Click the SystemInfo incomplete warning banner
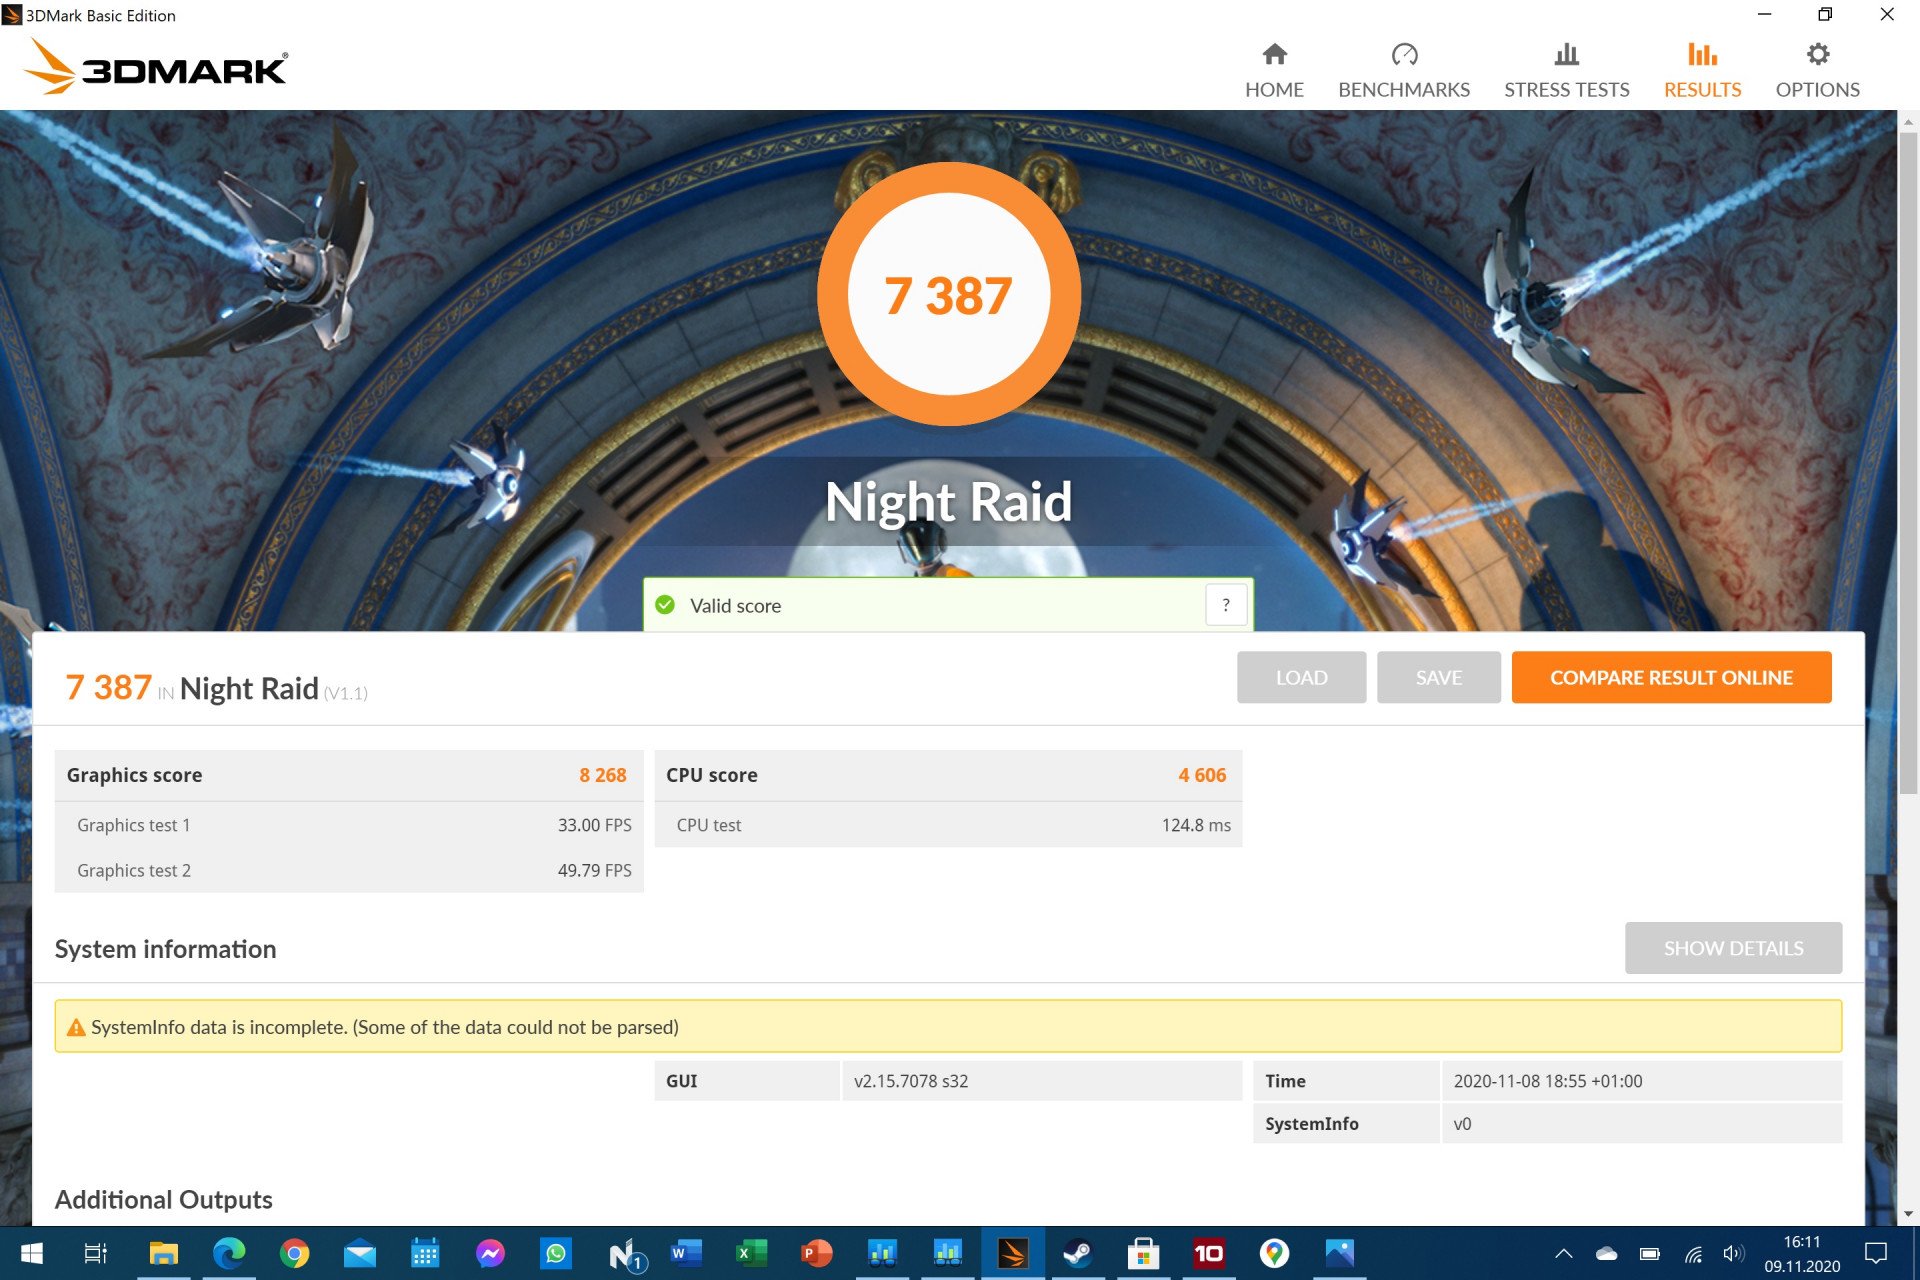This screenshot has height=1280, width=1920. (x=948, y=1026)
